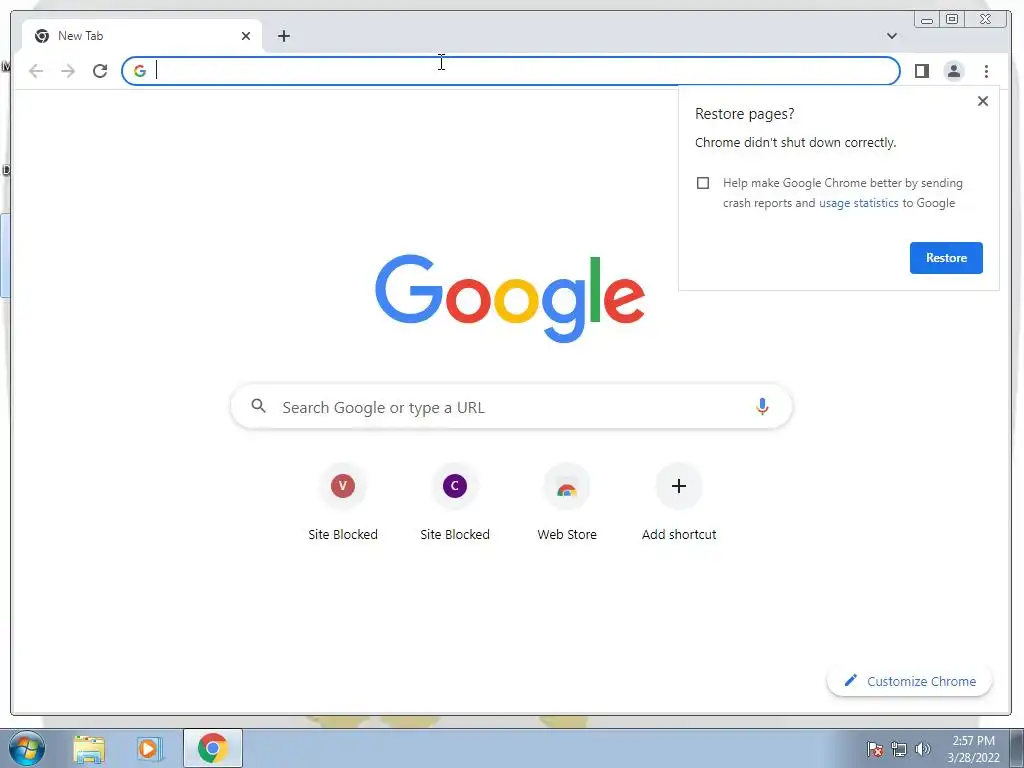Click the Google icon in address bar
This screenshot has height=768, width=1024.
tap(140, 71)
